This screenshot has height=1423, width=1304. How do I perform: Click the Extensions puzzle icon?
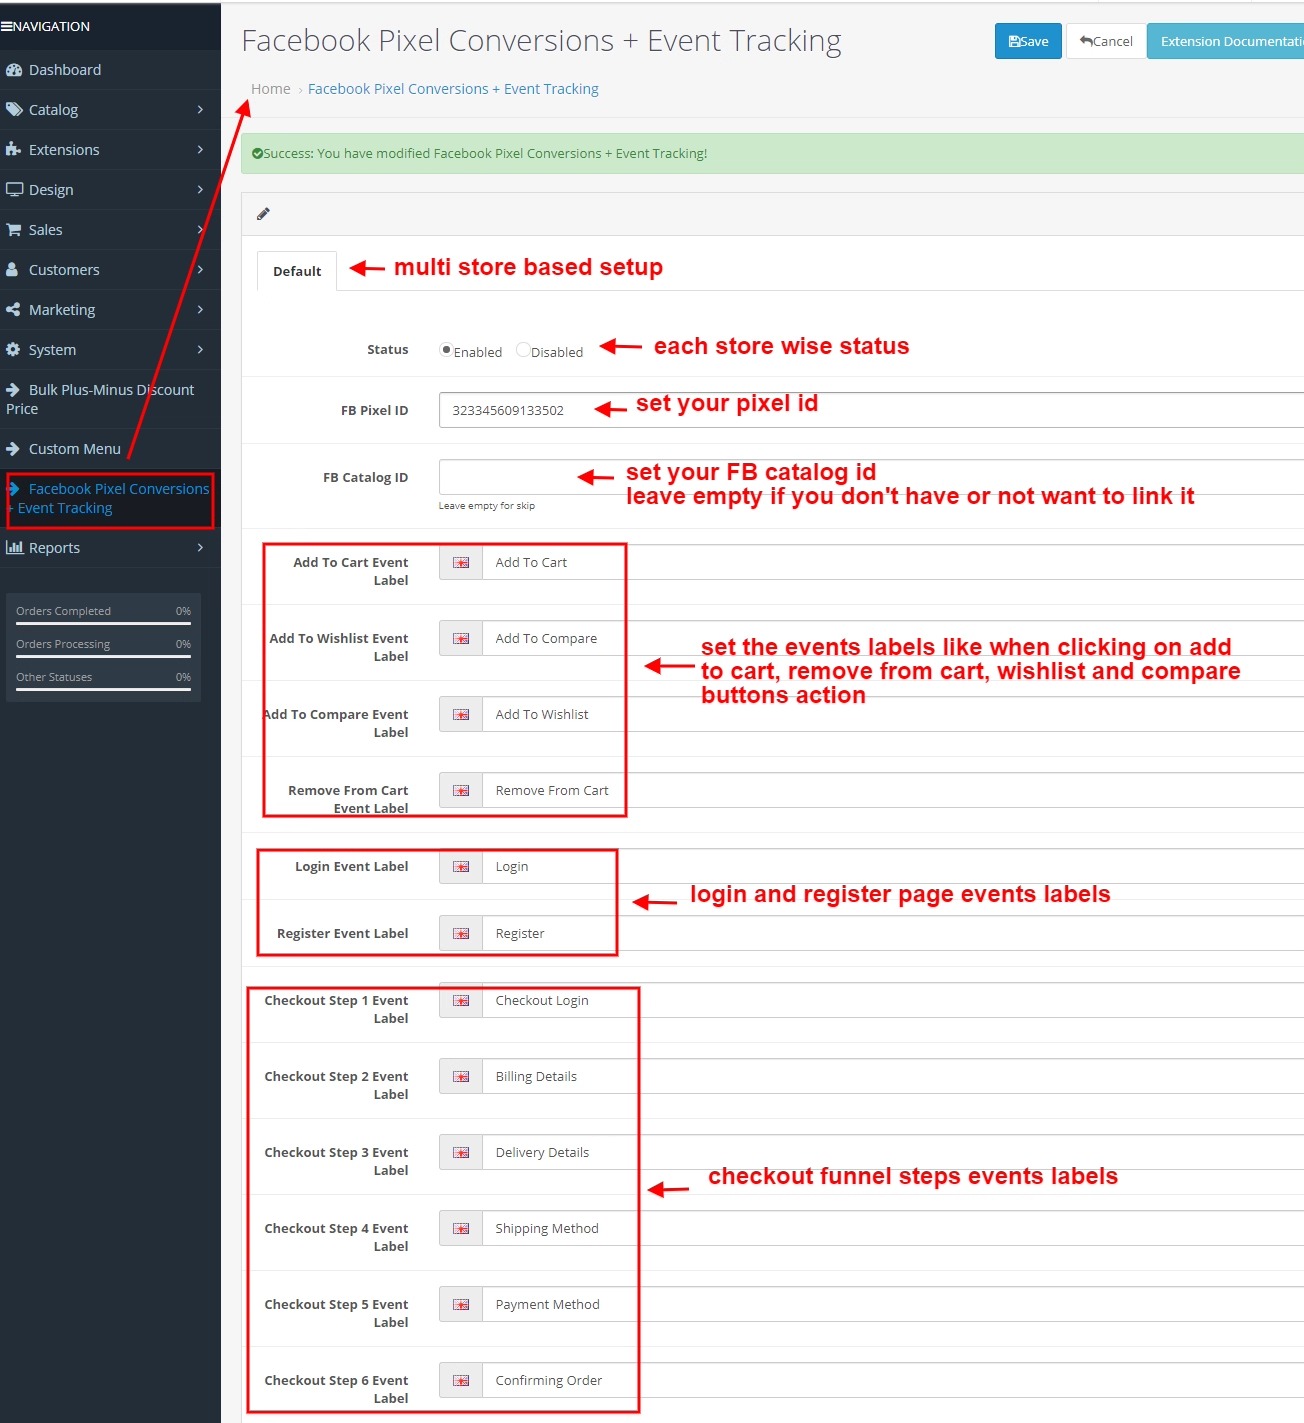pyautogui.click(x=13, y=150)
